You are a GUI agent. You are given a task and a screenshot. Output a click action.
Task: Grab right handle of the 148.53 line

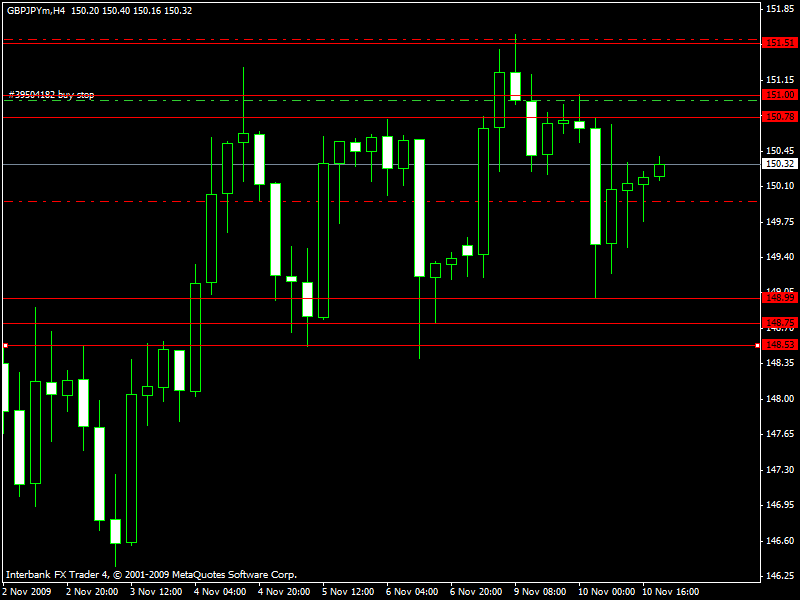(x=757, y=345)
